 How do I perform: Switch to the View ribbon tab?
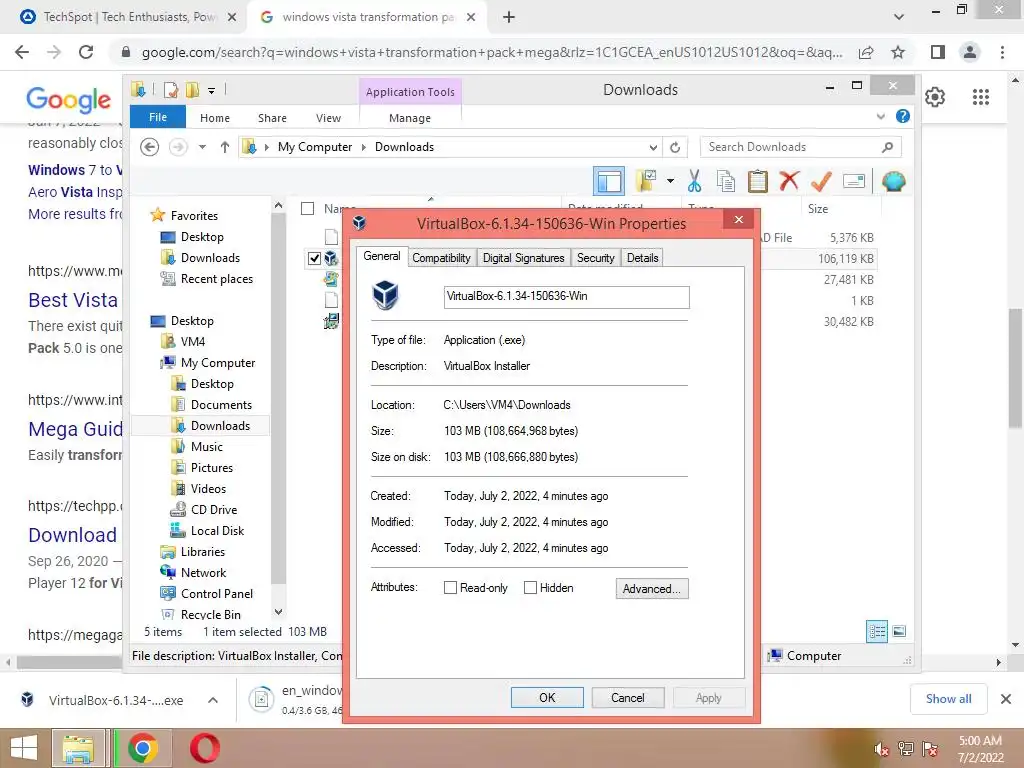pos(328,118)
